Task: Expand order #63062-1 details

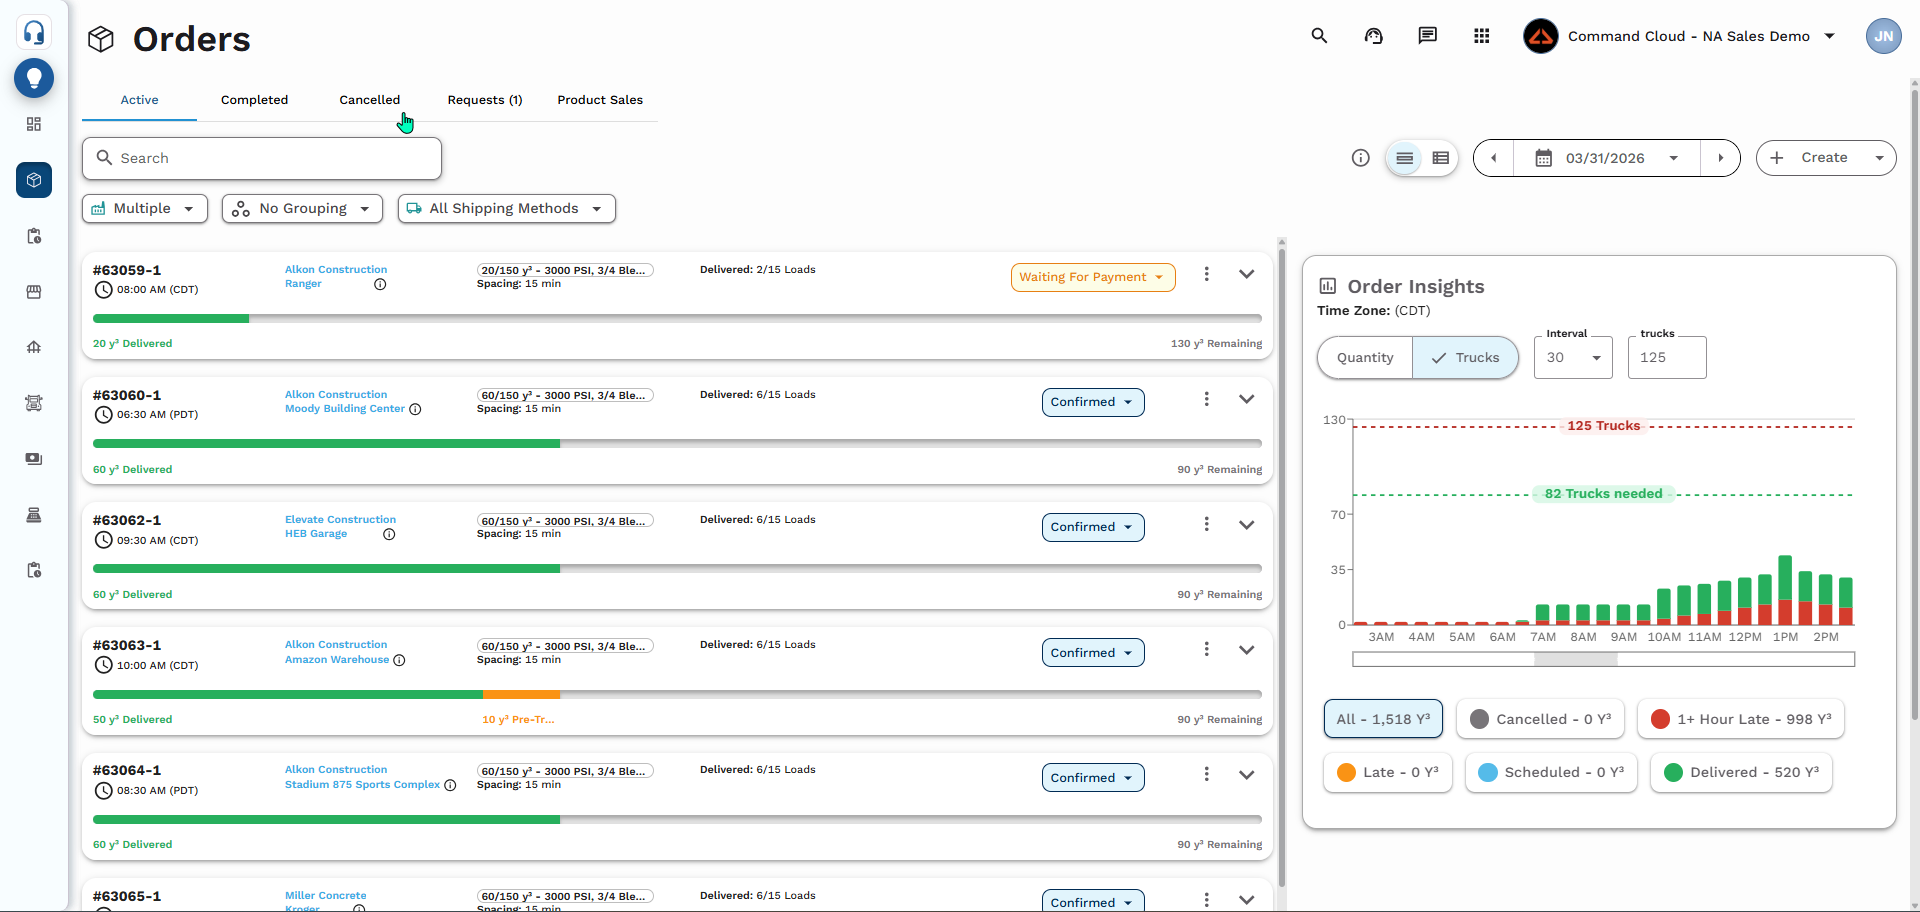Action: (1247, 524)
